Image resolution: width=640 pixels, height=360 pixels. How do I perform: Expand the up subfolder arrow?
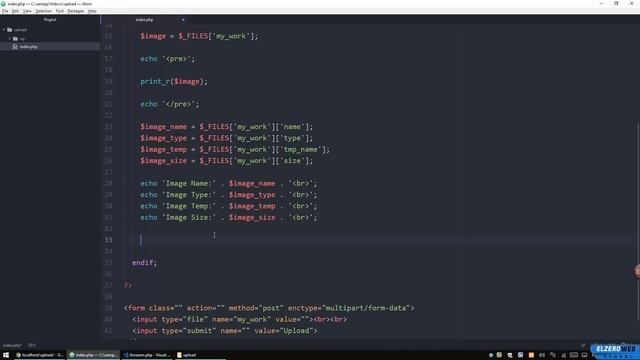tap(10, 38)
